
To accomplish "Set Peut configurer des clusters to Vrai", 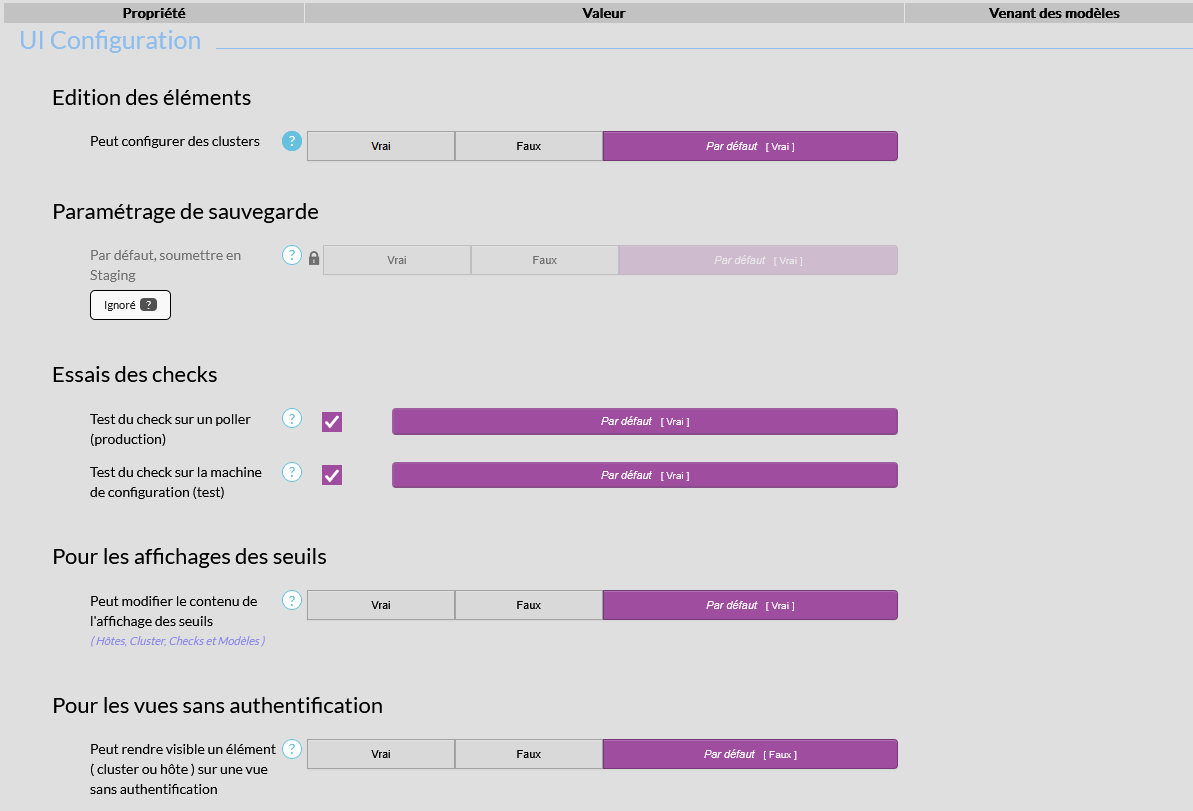I will 381,146.
